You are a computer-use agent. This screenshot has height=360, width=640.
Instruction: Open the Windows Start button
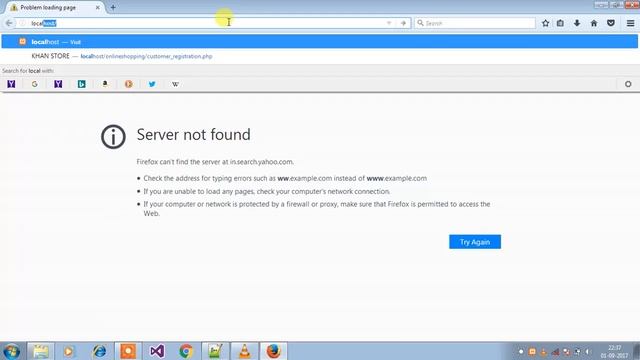11,351
